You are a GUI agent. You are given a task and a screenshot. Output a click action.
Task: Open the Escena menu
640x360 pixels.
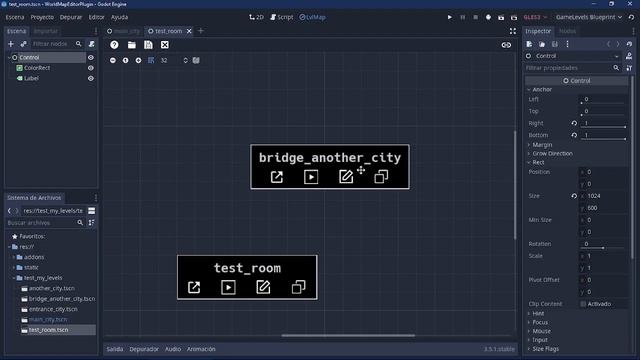click(x=15, y=17)
